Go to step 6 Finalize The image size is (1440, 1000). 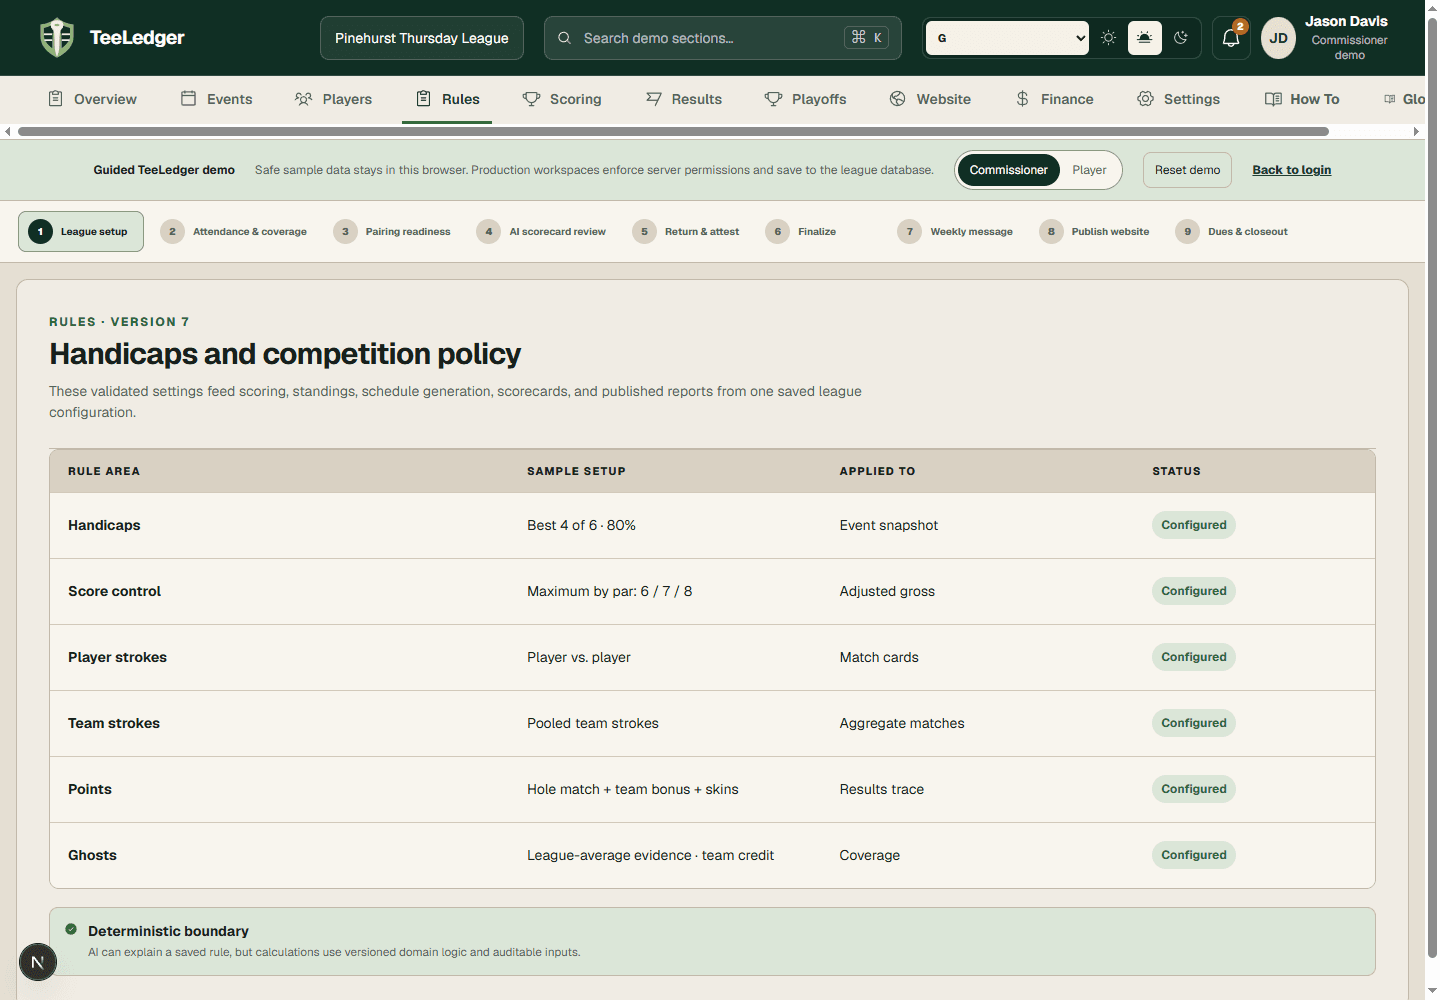801,231
